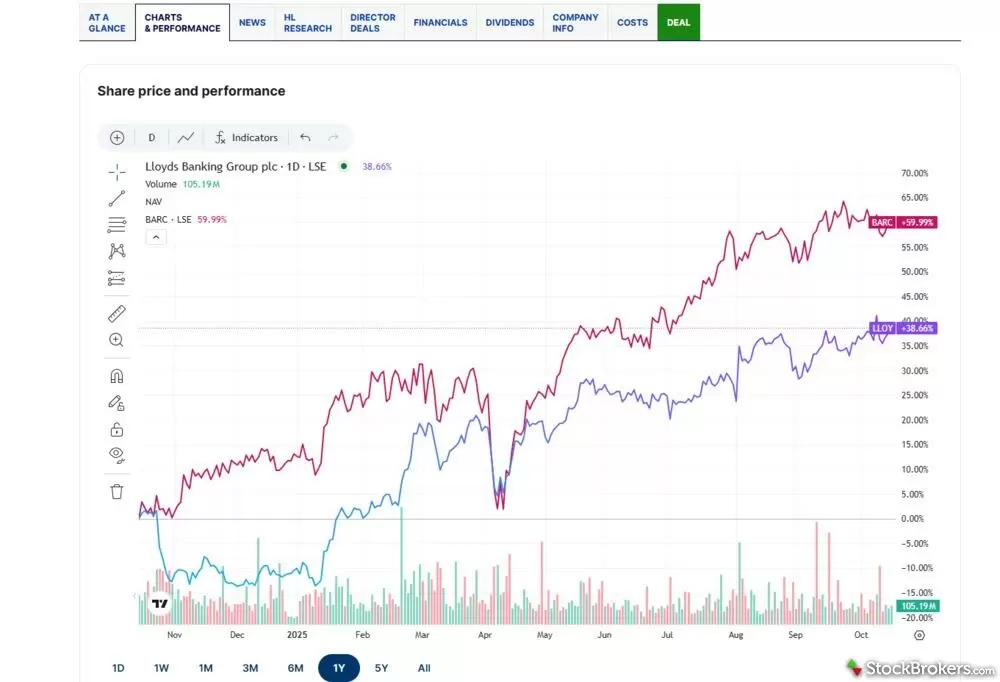
Task: Open symbol search with the plus icon
Action: (117, 137)
